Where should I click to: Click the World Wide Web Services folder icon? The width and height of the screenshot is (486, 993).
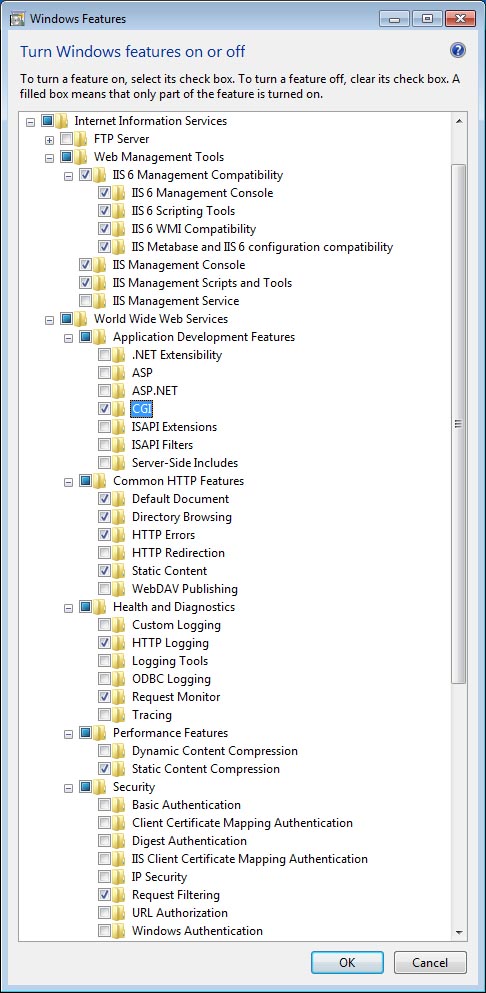tap(81, 319)
